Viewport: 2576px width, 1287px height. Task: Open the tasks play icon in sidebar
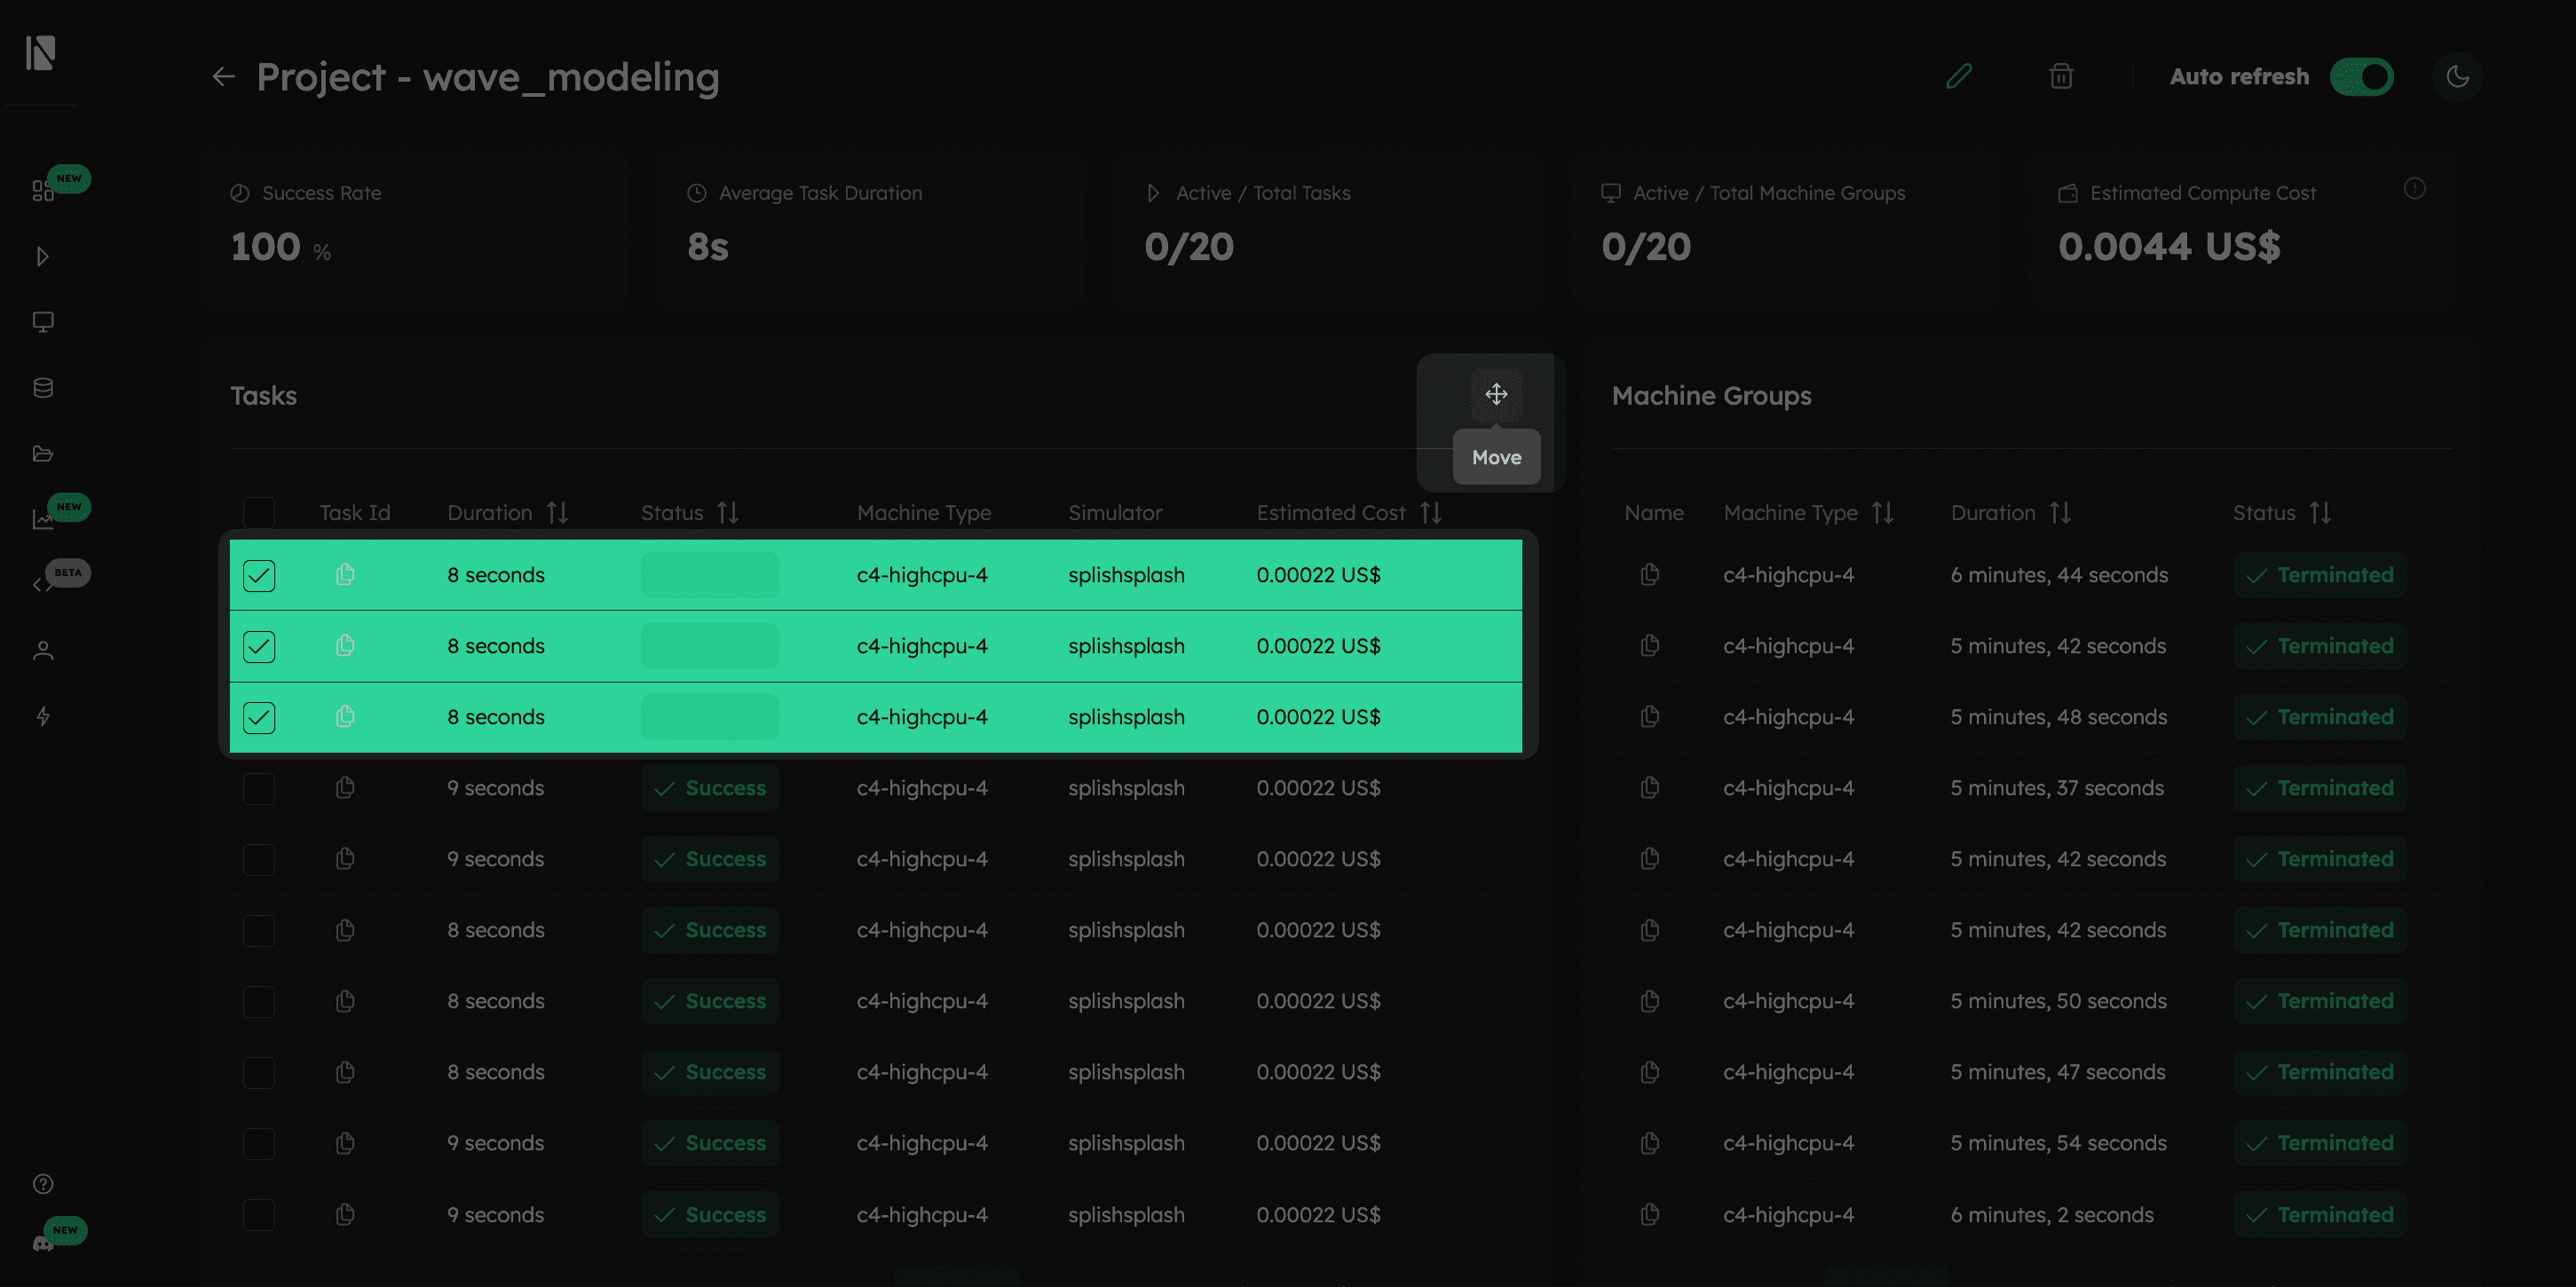pos(43,257)
